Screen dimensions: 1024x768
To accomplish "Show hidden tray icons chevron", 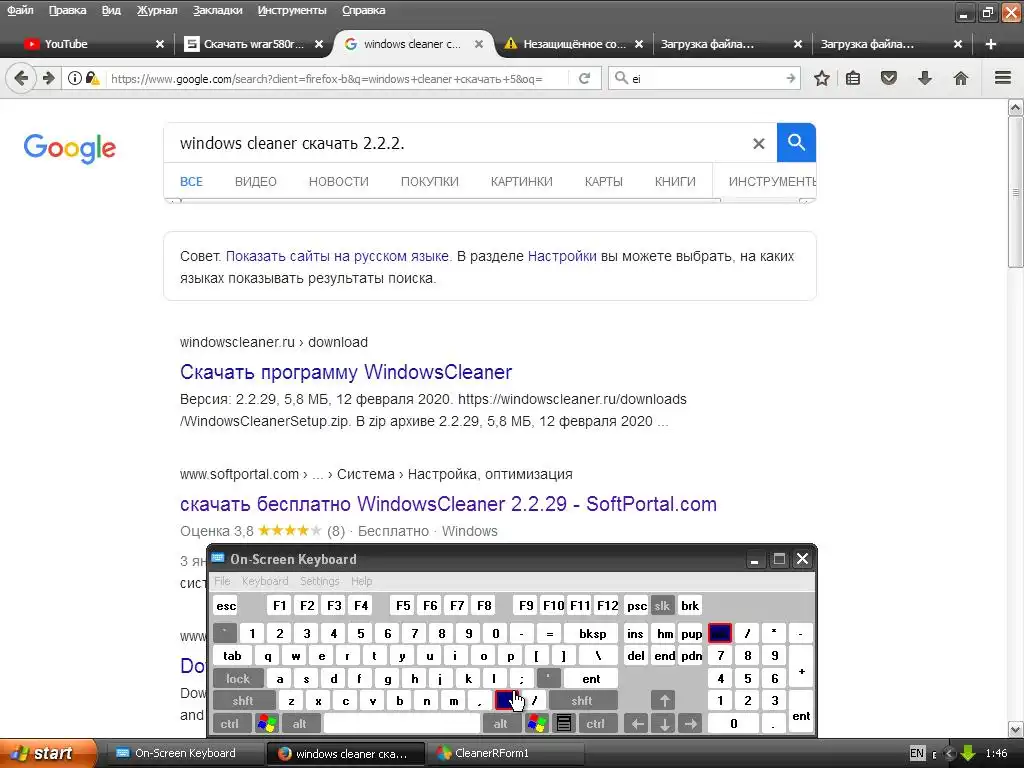I will tap(950, 754).
